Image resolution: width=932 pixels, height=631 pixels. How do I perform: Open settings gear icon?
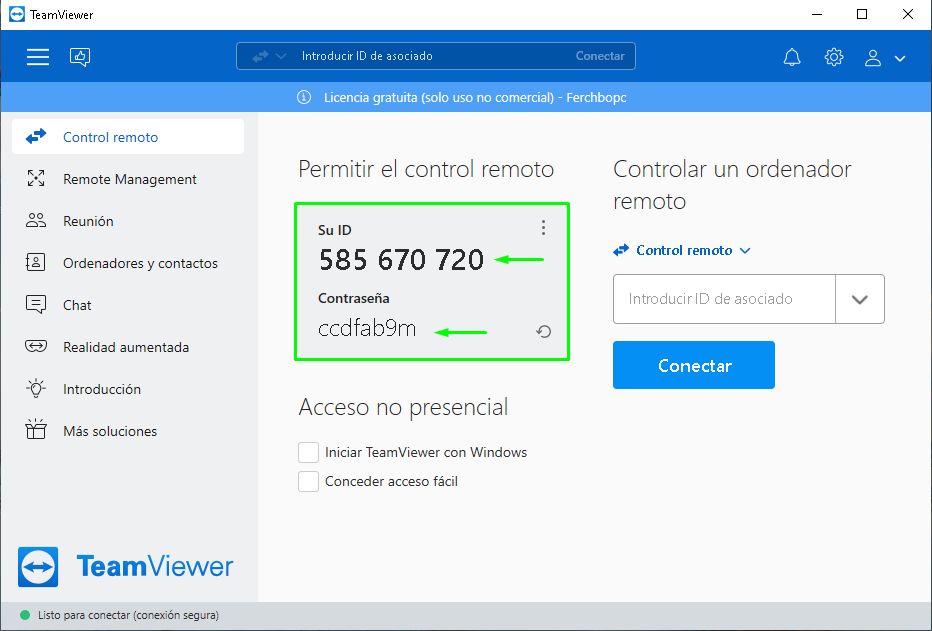click(834, 57)
